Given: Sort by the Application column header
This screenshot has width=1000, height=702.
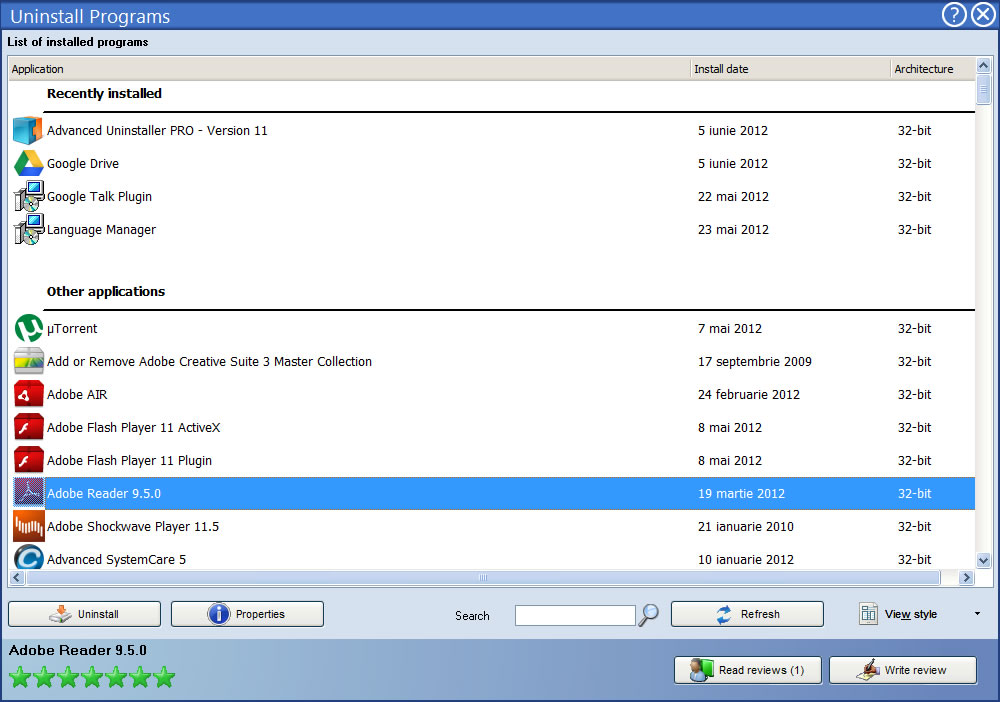Looking at the screenshot, I should coord(349,69).
